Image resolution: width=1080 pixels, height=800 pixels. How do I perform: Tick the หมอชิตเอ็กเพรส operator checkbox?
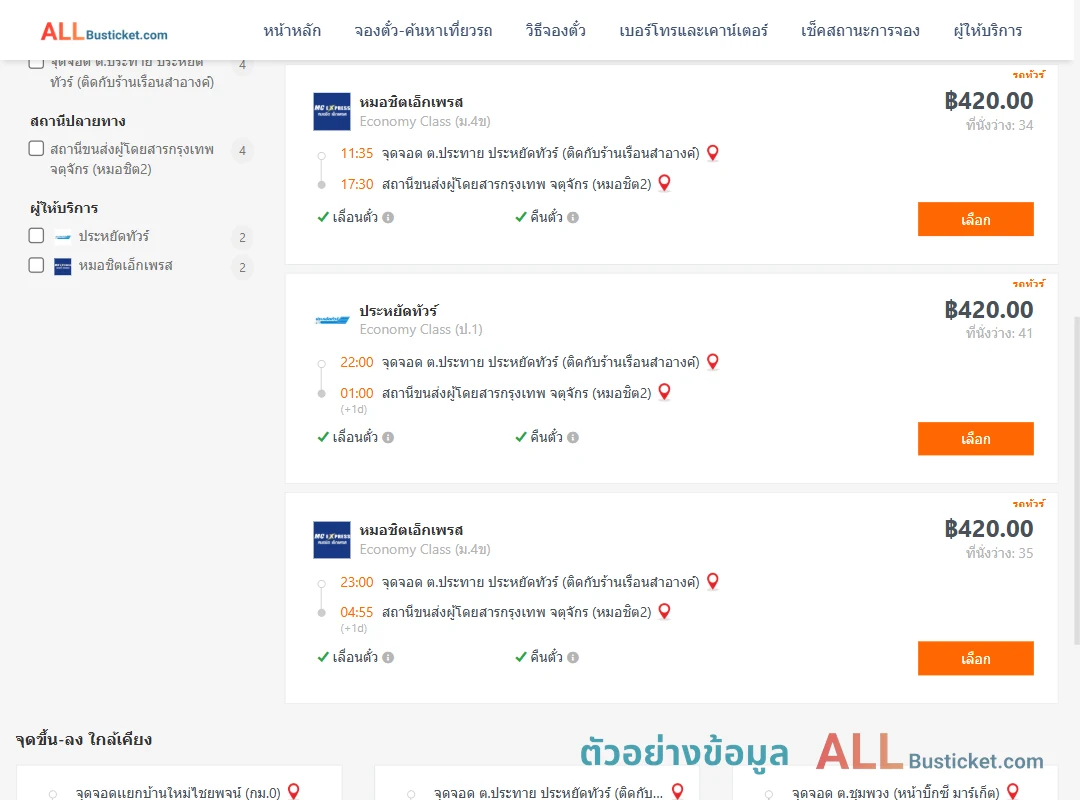pos(37,265)
